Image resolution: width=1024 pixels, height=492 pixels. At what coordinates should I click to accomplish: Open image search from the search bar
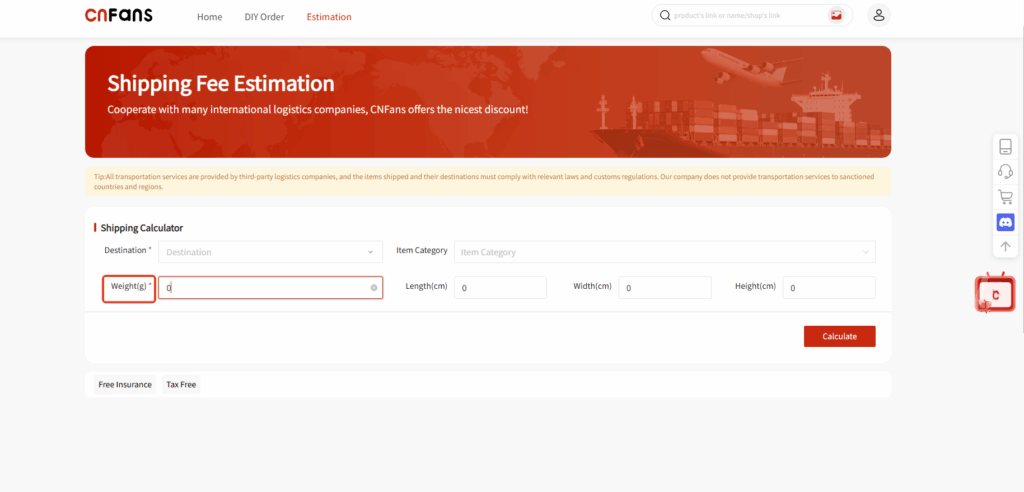click(836, 16)
